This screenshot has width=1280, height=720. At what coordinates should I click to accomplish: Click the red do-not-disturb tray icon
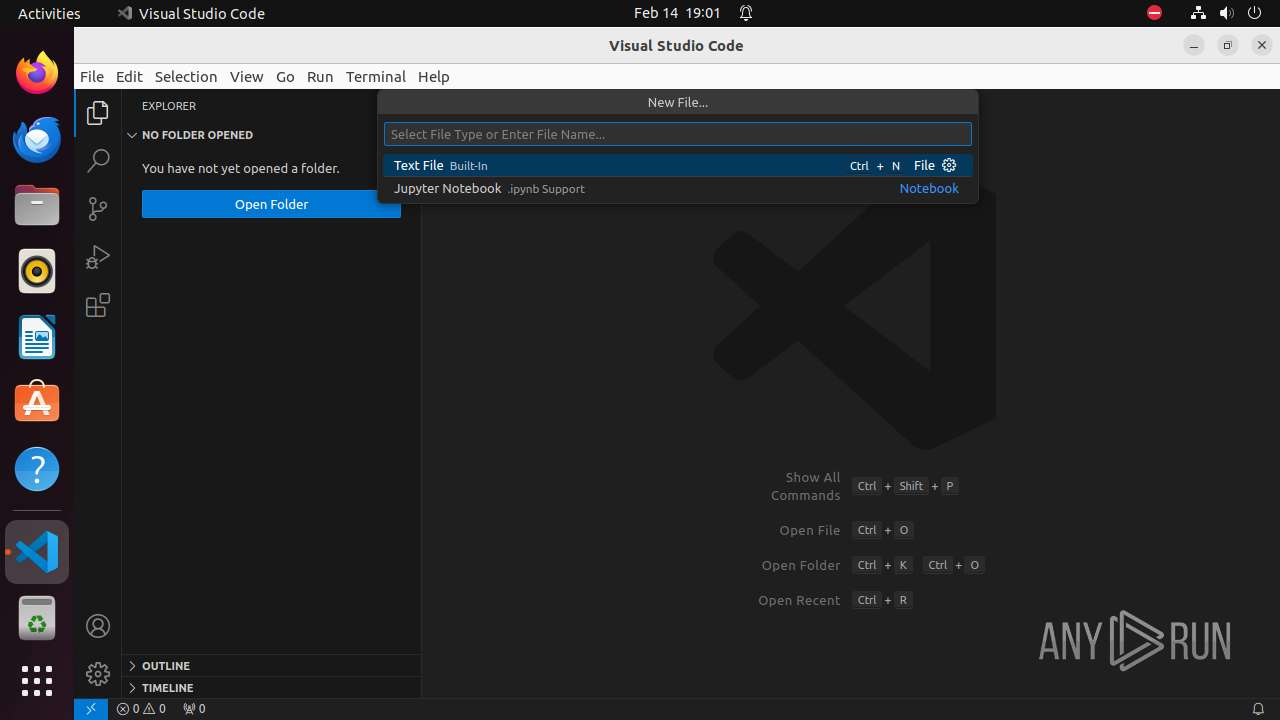click(x=1154, y=13)
